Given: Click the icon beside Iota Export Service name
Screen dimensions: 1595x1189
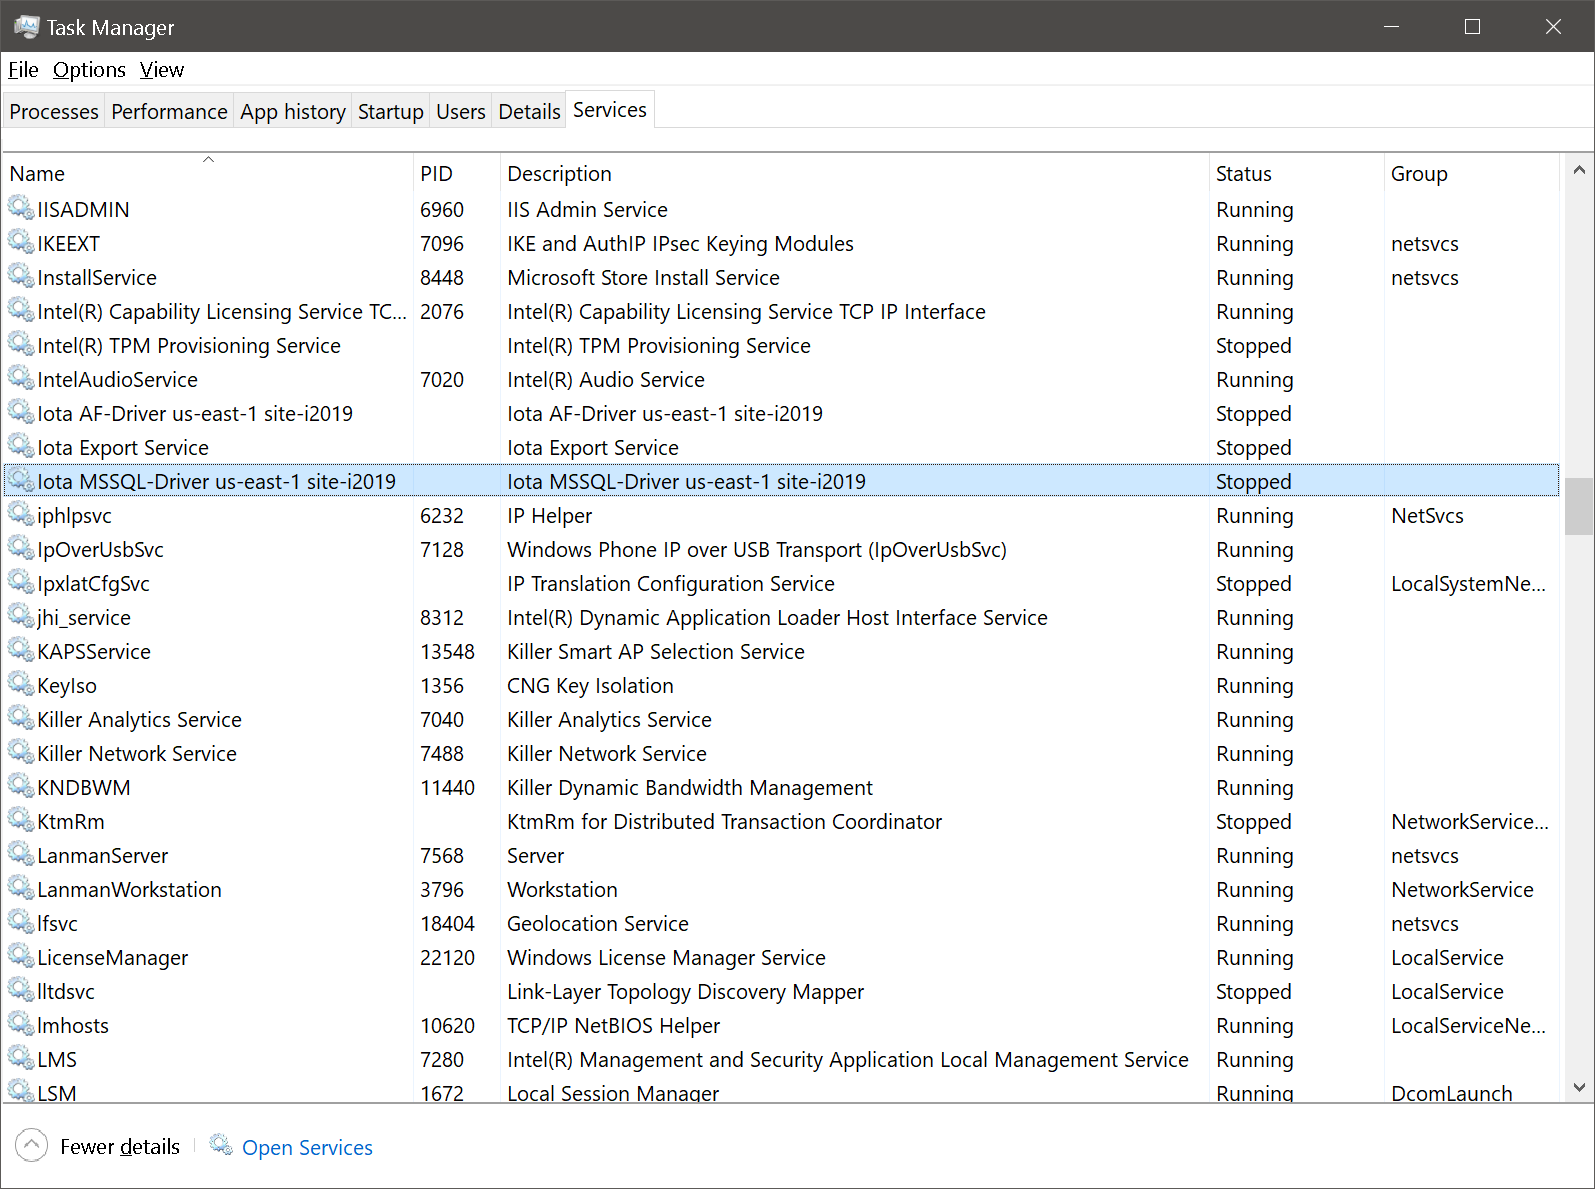Looking at the screenshot, I should click(x=21, y=446).
